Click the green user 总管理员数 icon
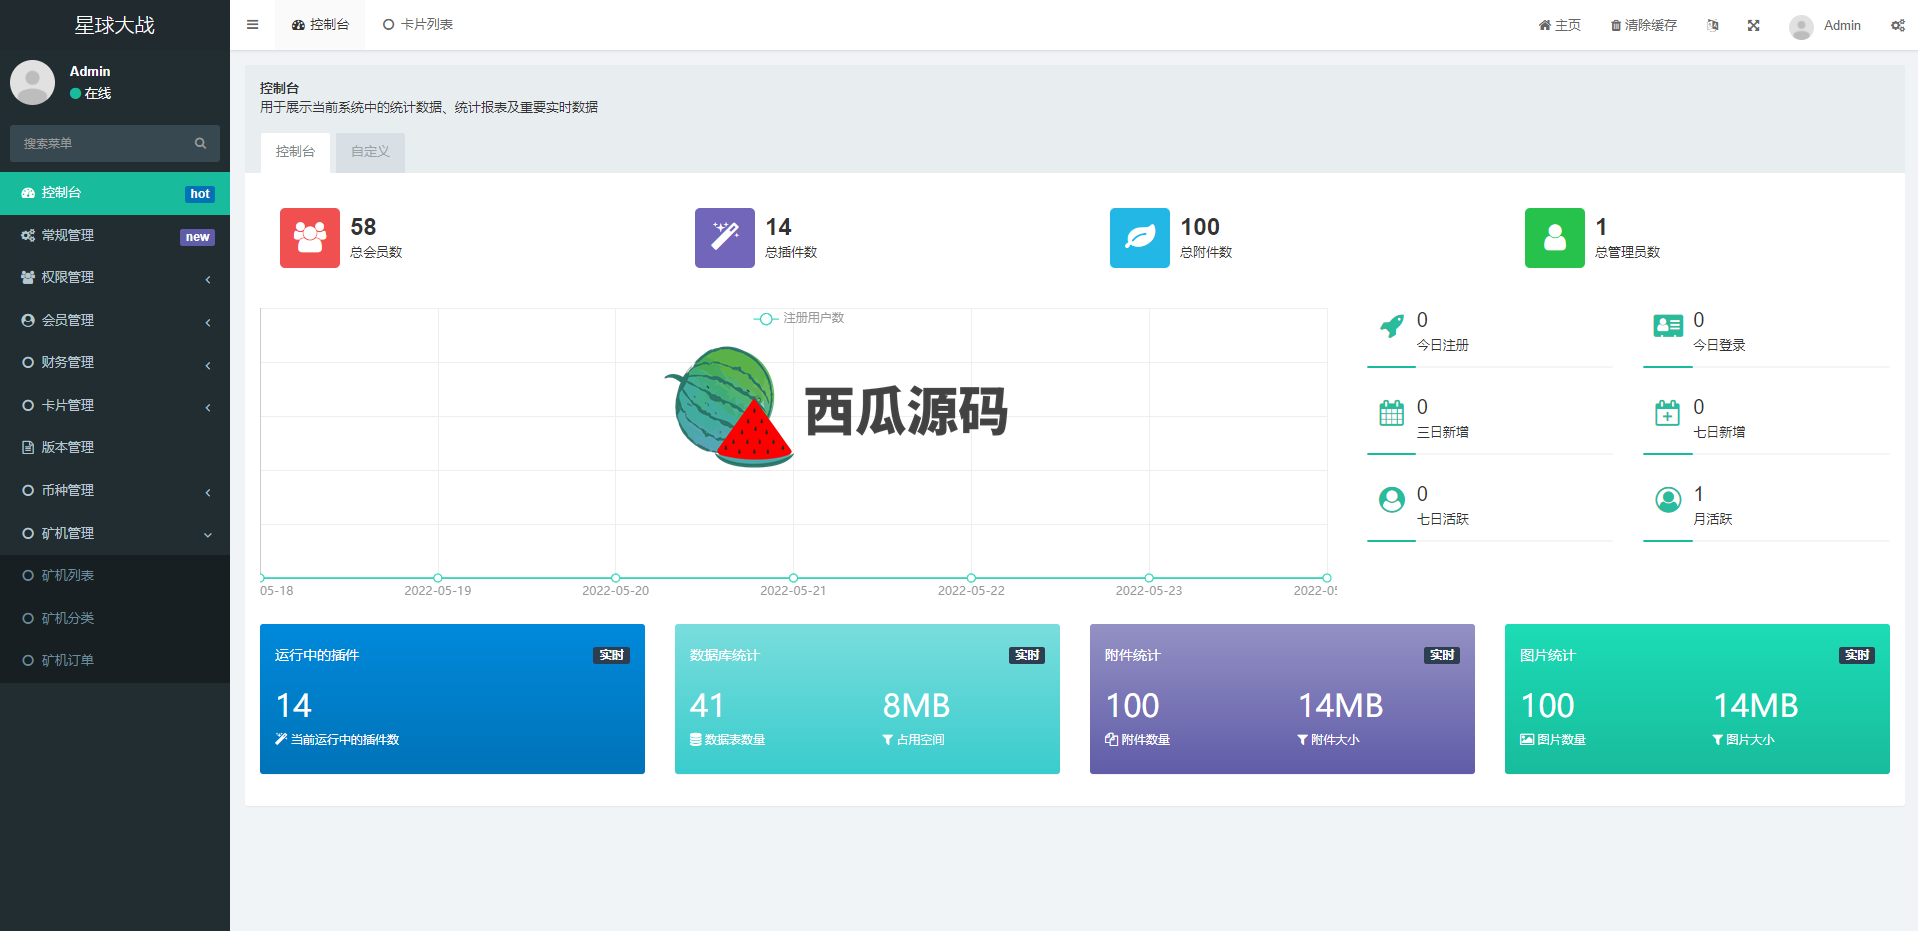 [x=1555, y=238]
